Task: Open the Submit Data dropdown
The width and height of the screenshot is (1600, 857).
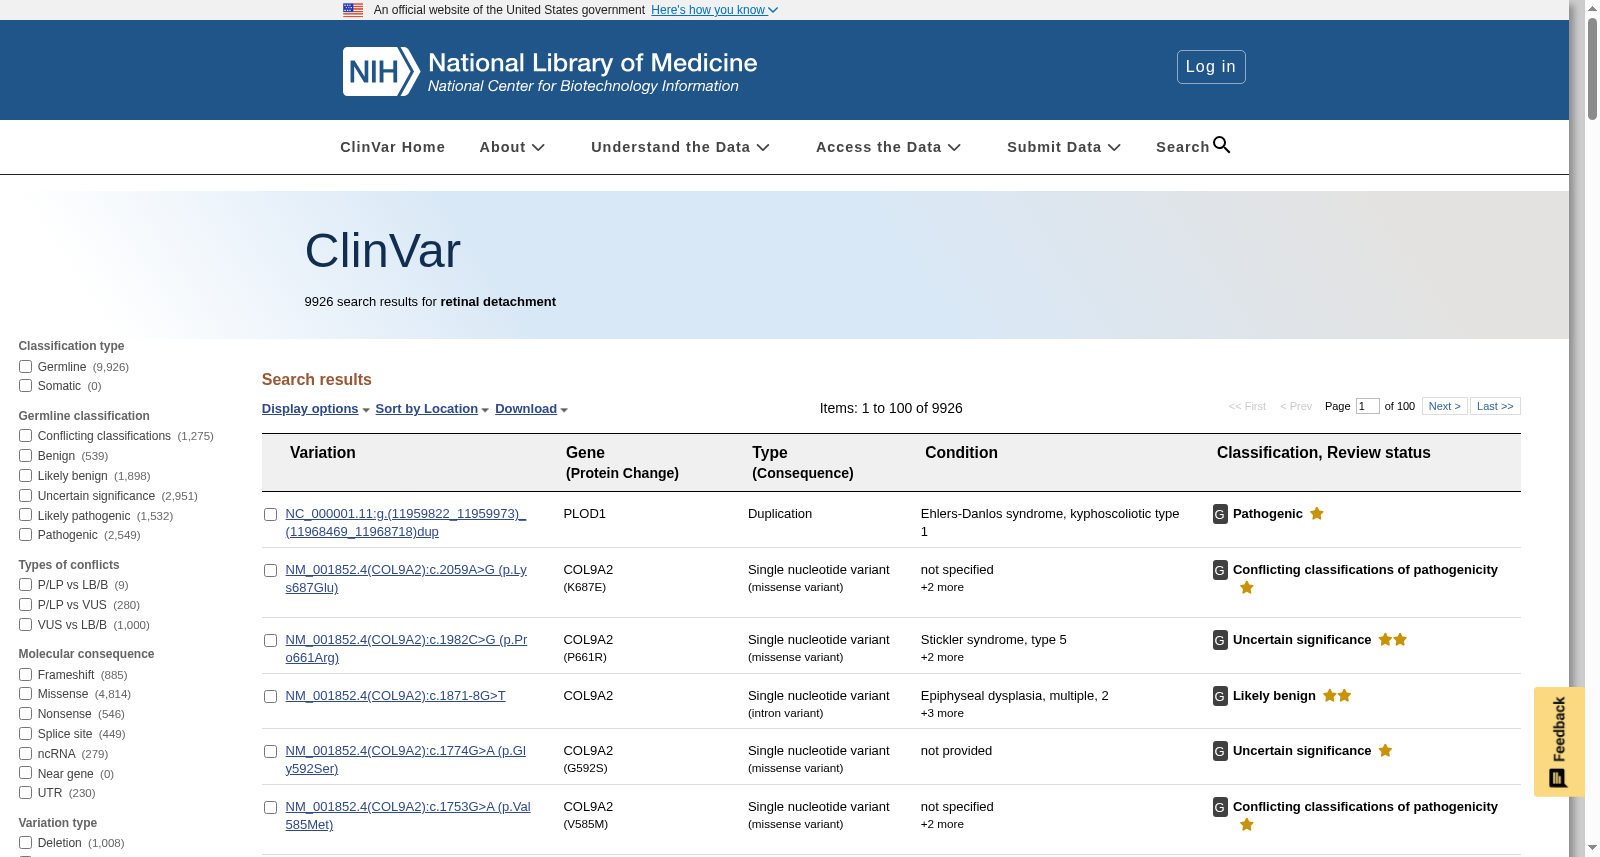Action: click(1064, 147)
